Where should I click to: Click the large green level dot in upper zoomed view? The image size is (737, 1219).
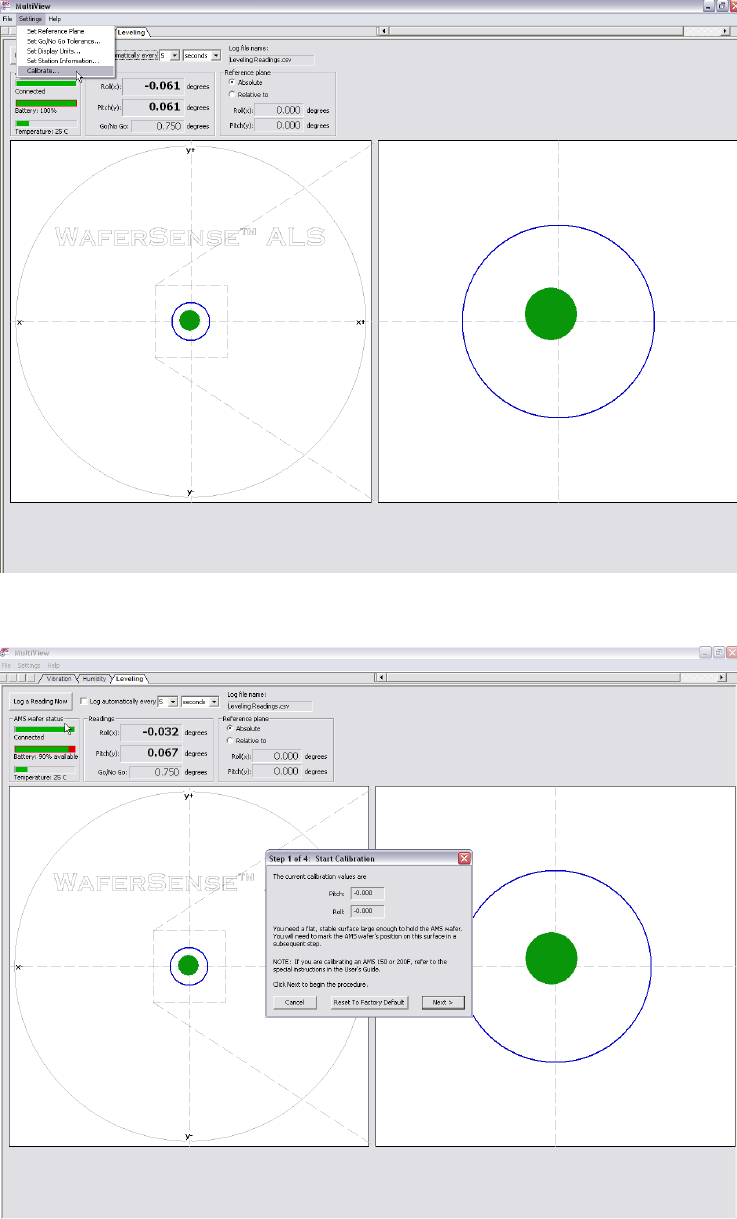click(x=551, y=312)
